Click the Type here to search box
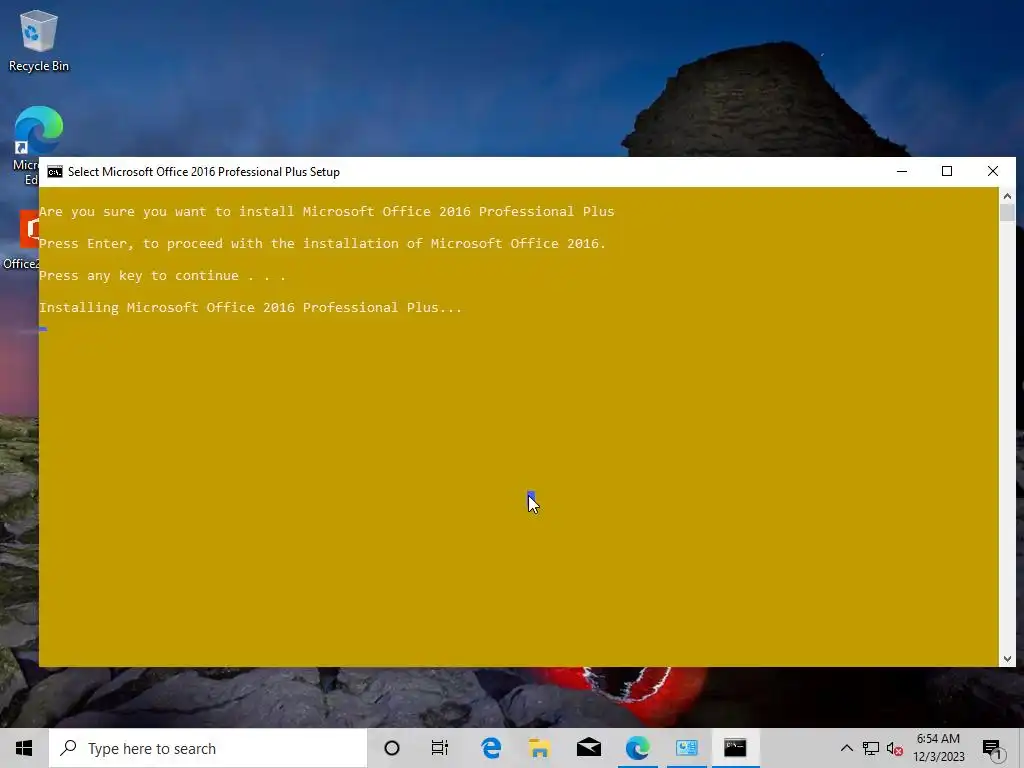Image resolution: width=1024 pixels, height=768 pixels. click(208, 748)
